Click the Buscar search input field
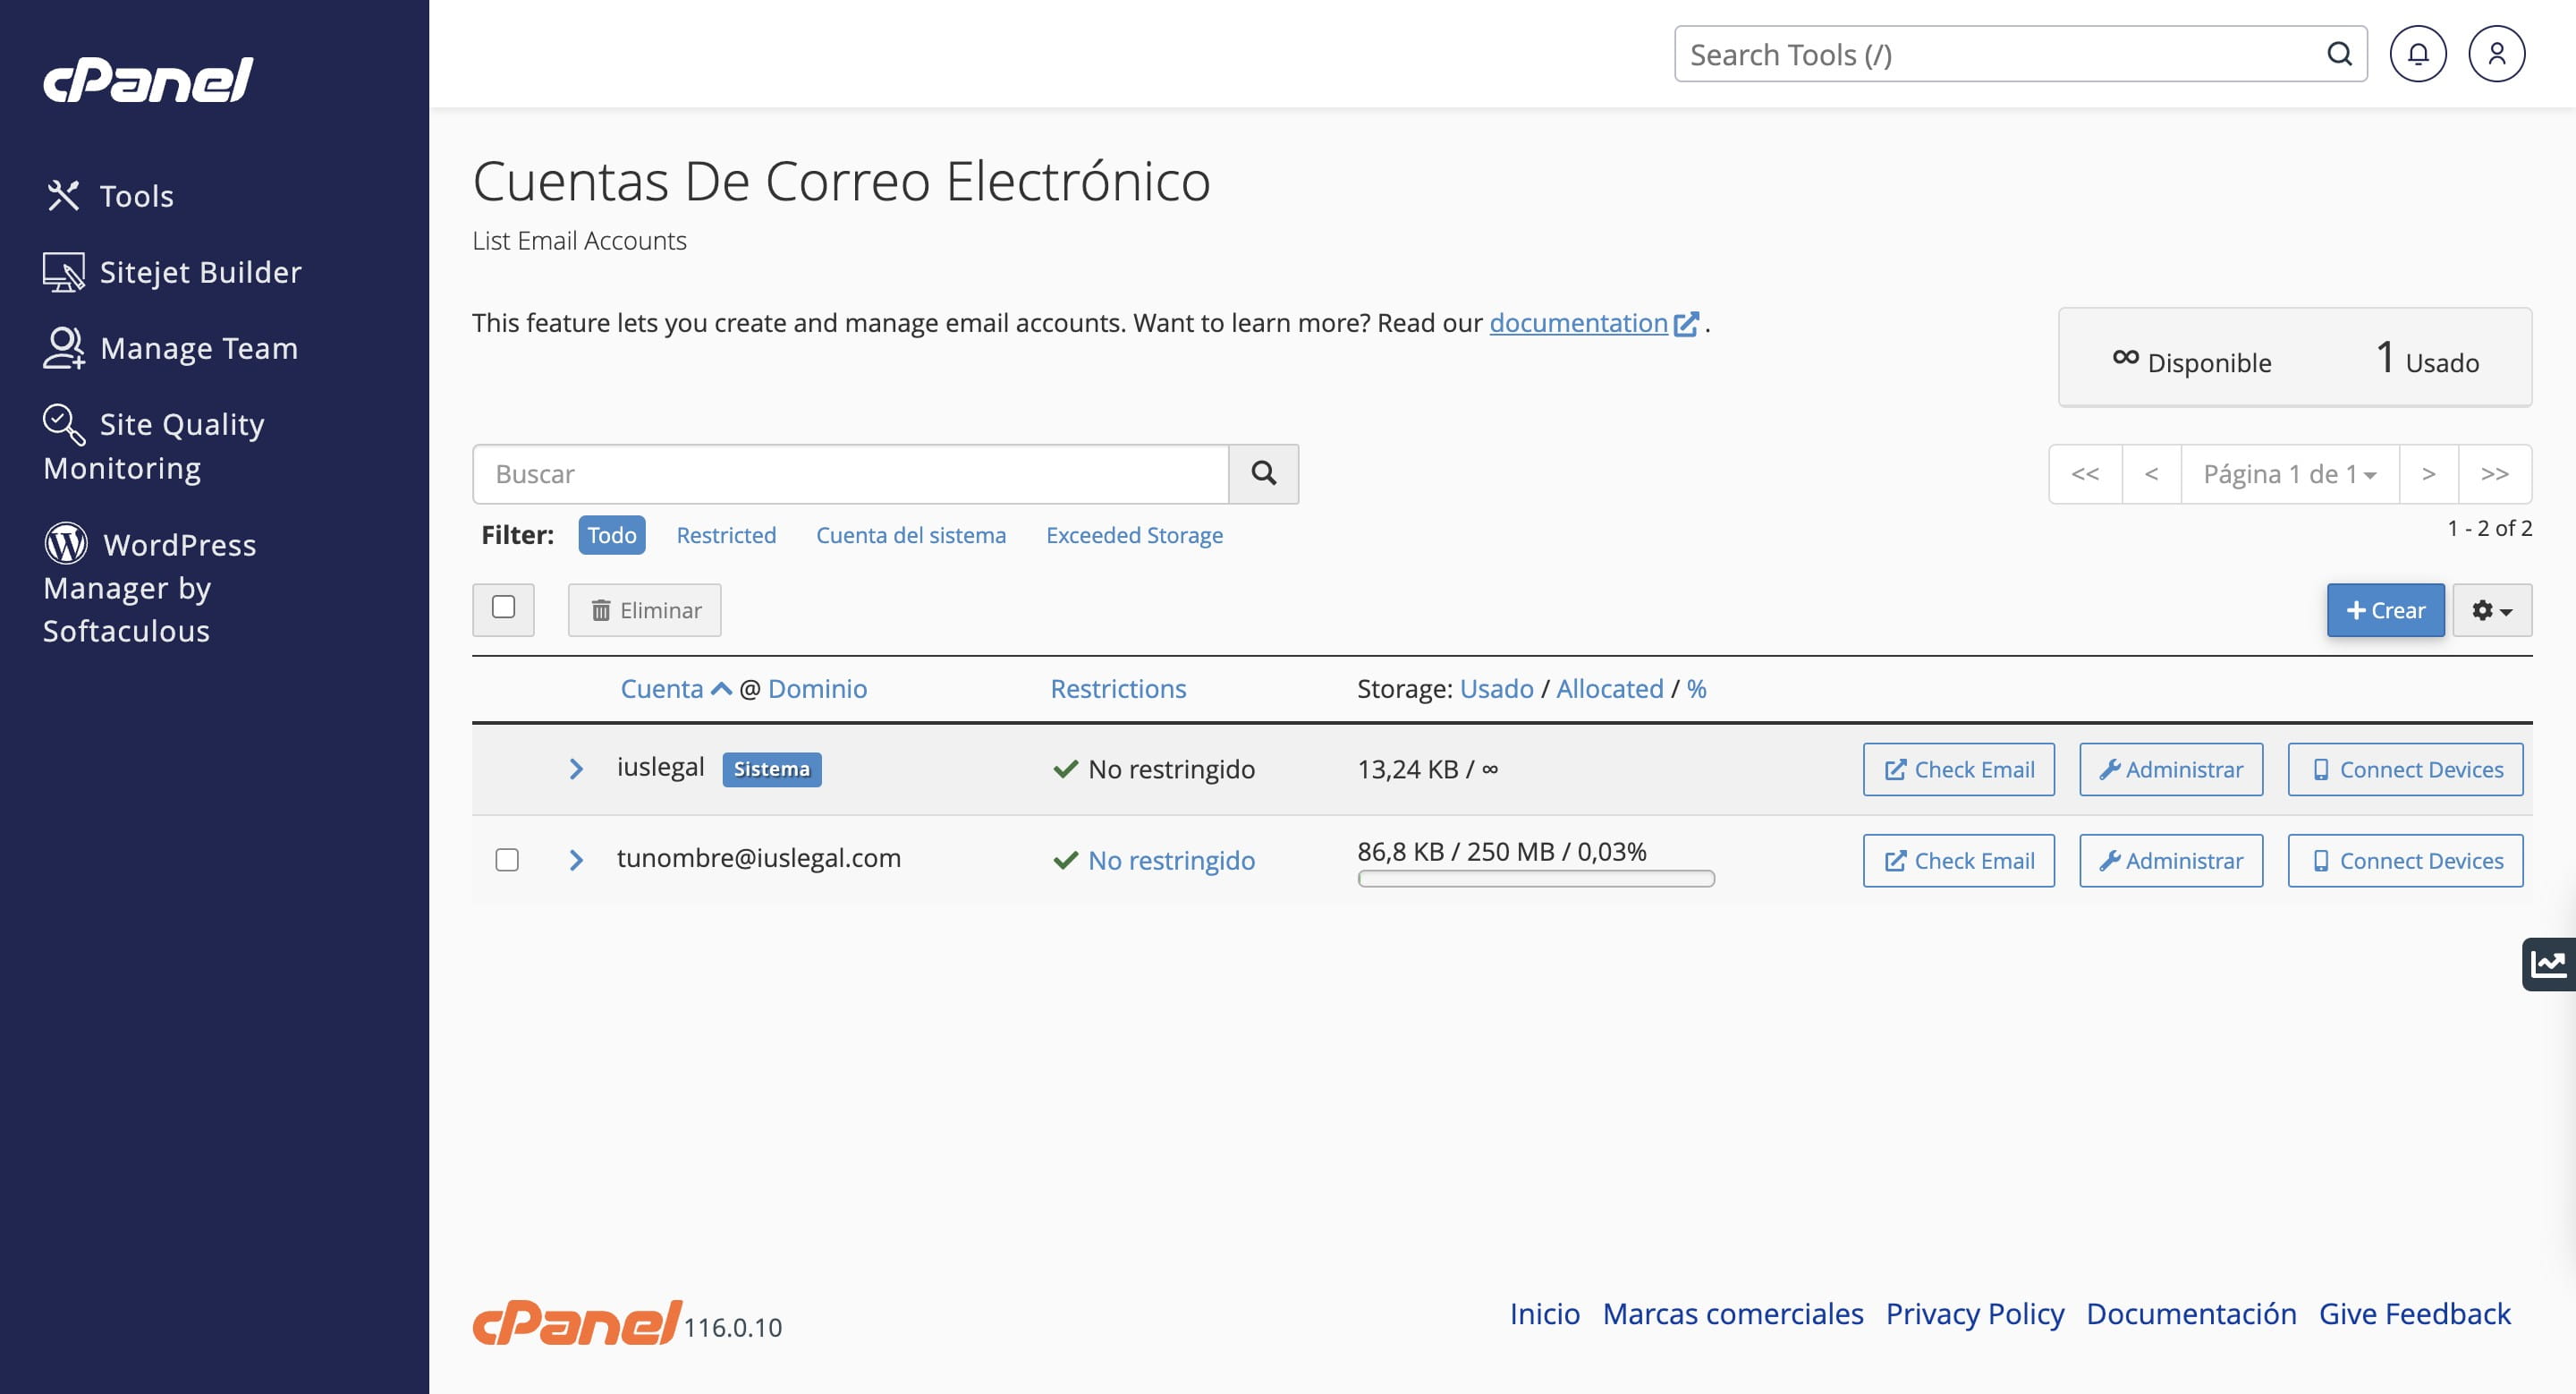This screenshot has height=1394, width=2576. 850,474
